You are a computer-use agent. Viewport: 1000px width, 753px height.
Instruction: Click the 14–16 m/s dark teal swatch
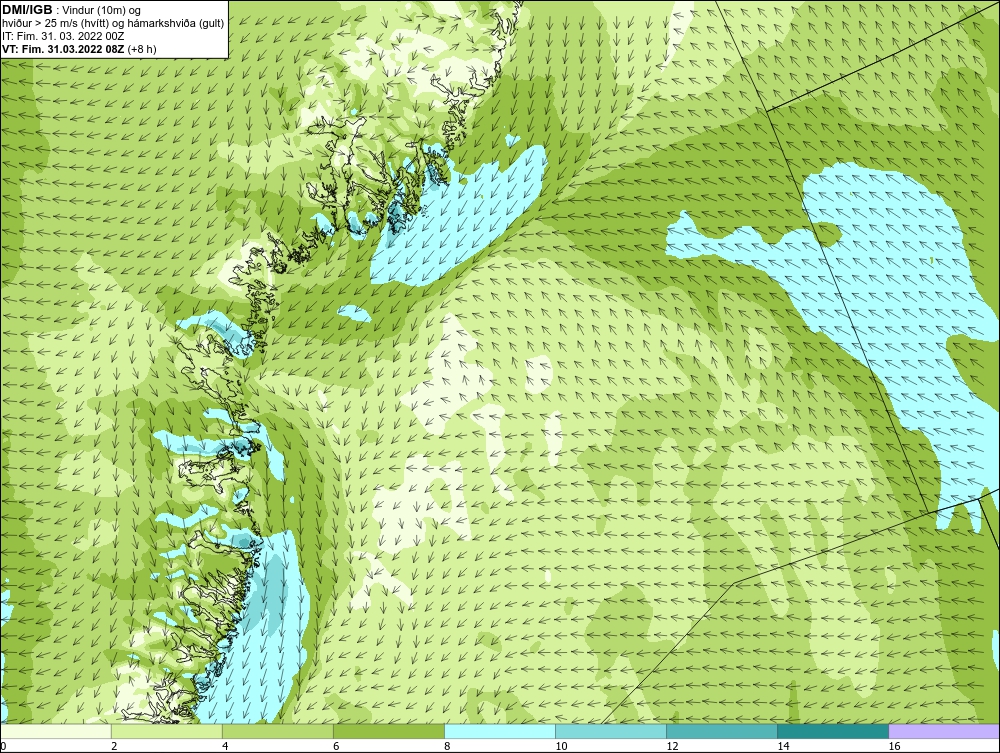pyautogui.click(x=833, y=731)
